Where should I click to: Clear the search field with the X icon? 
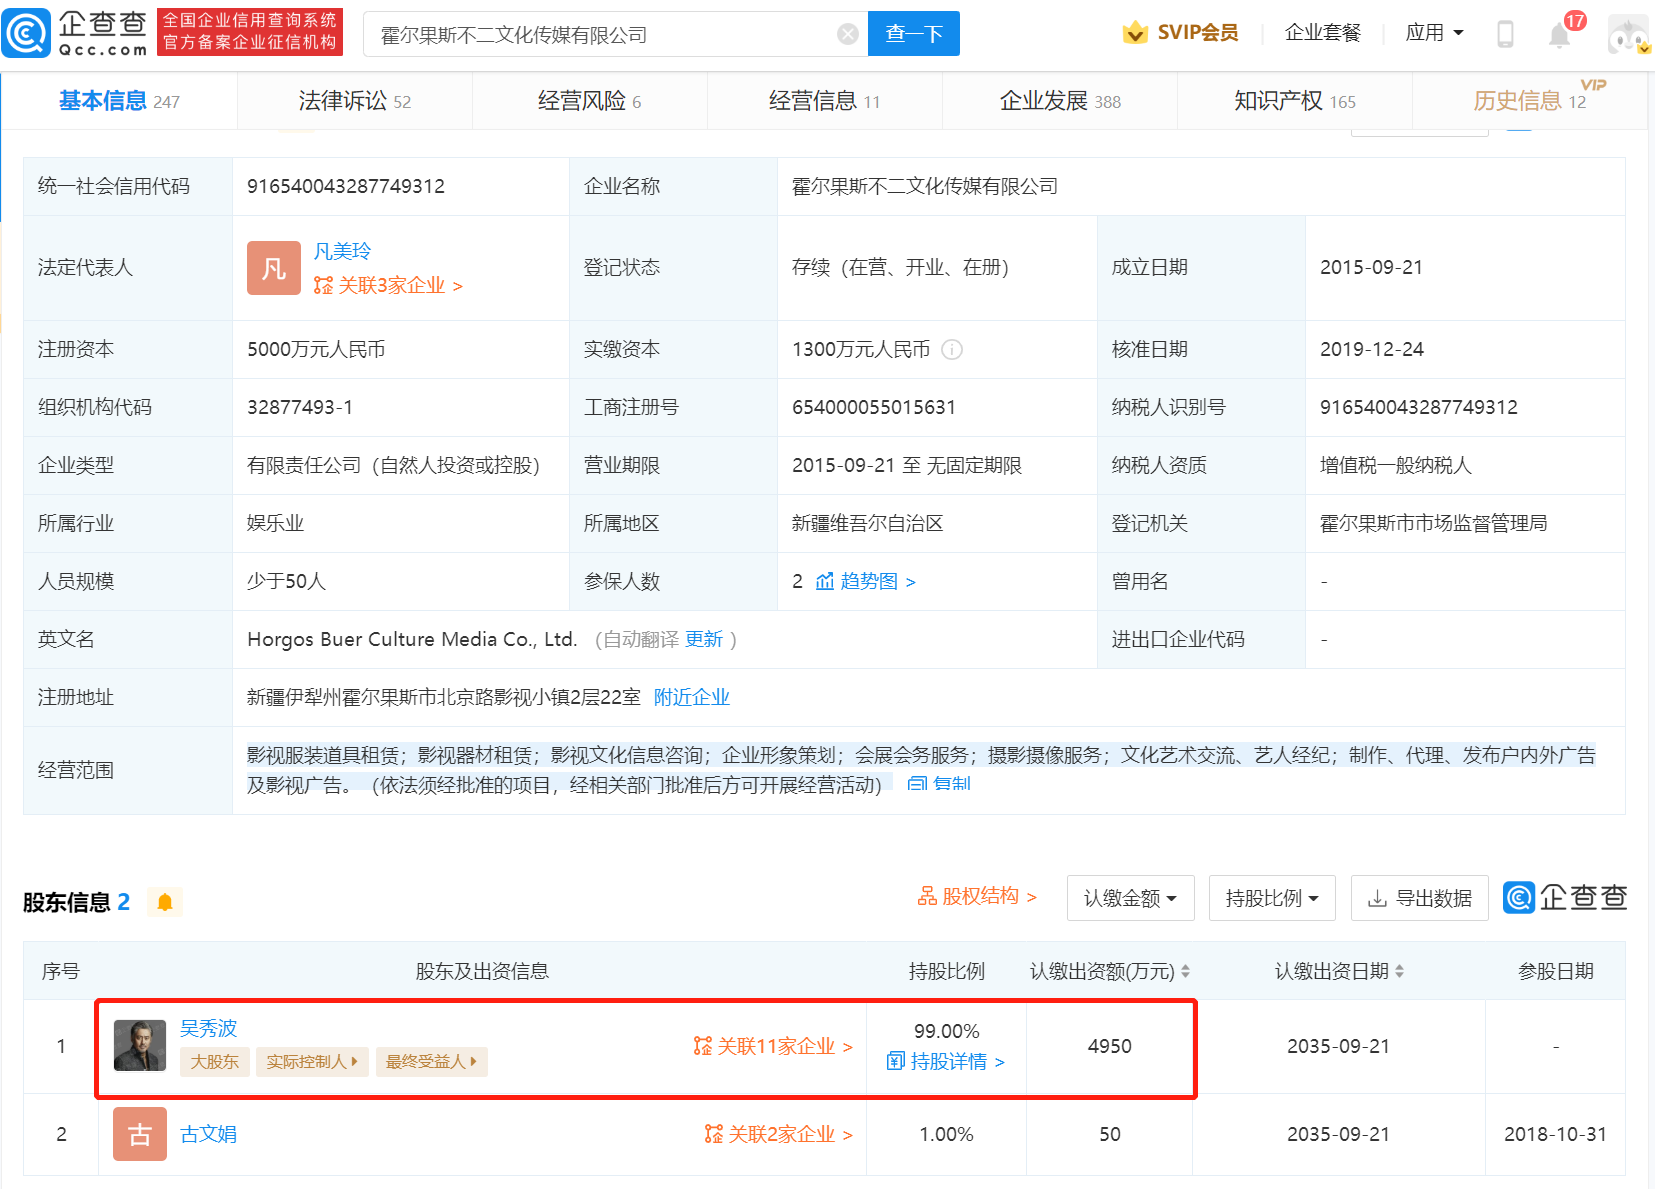click(848, 34)
